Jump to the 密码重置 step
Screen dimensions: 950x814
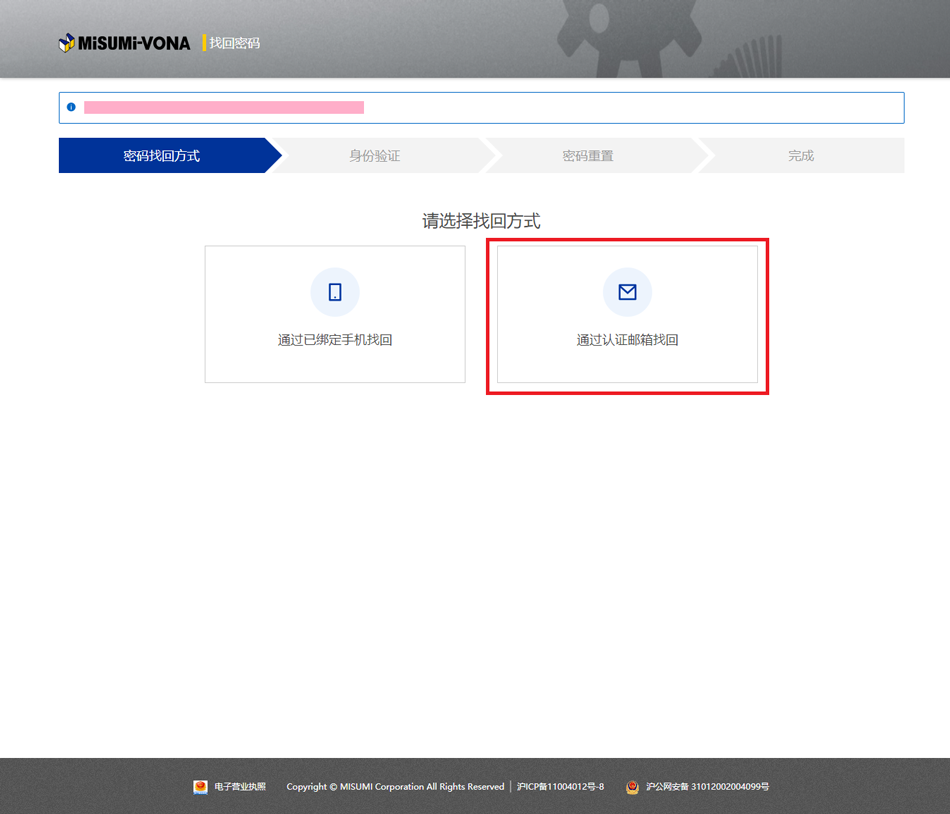[588, 156]
